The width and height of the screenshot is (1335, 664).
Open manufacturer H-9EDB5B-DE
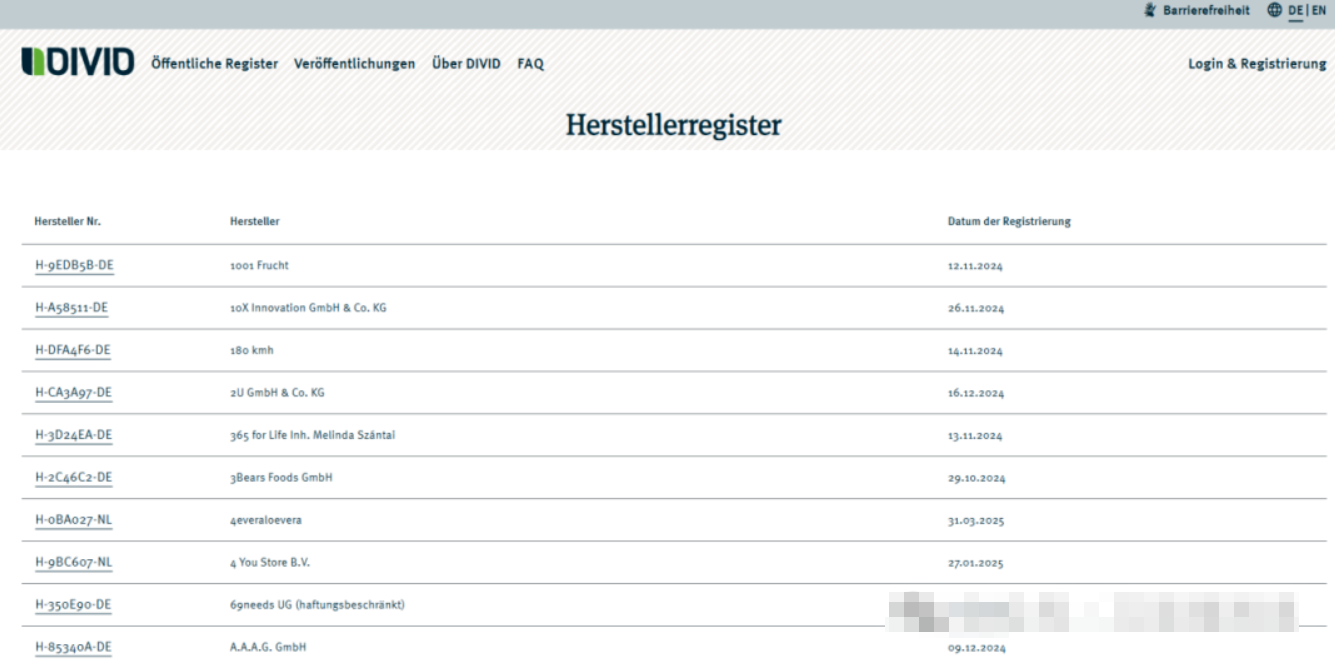[x=74, y=265]
